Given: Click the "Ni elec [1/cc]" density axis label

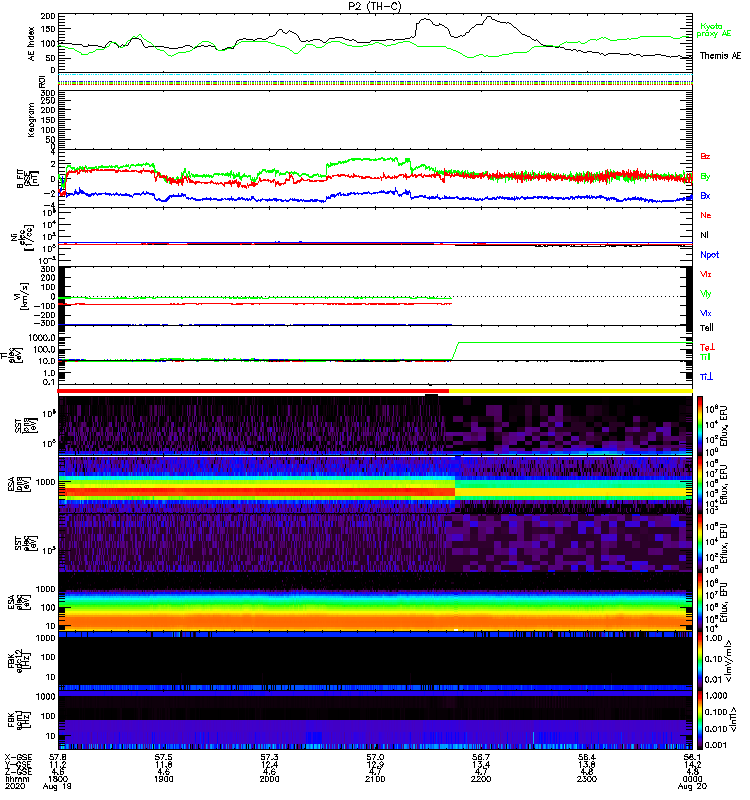Looking at the screenshot, I should click(23, 237).
